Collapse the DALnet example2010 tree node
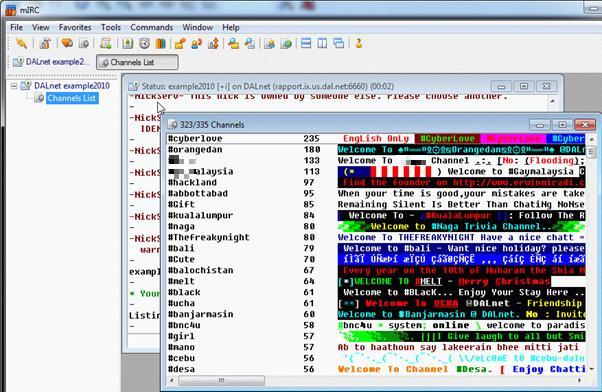Image resolution: width=602 pixels, height=392 pixels. click(14, 86)
